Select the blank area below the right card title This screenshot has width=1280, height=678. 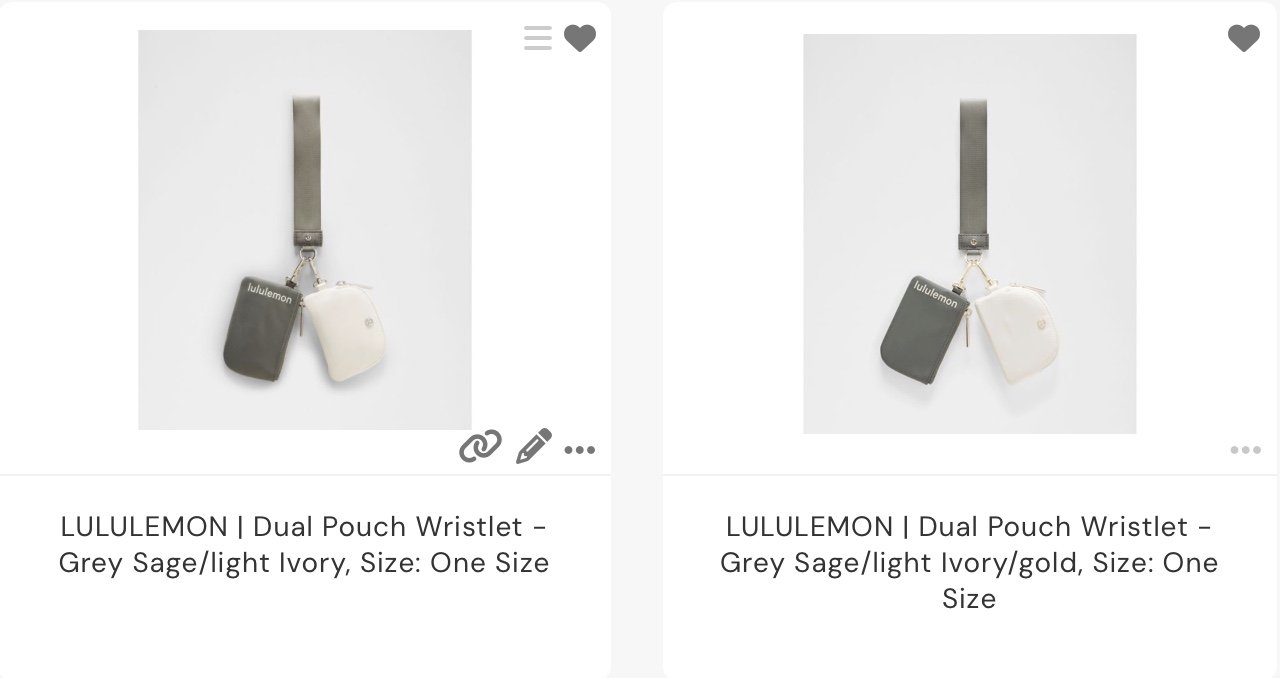click(969, 645)
